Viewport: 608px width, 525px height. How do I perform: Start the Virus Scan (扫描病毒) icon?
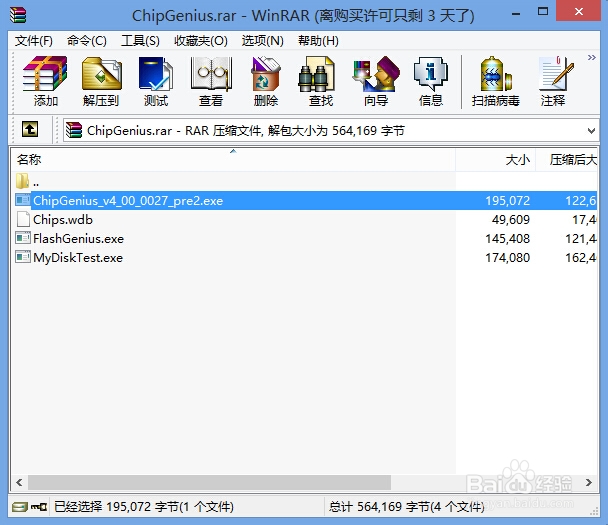495,81
